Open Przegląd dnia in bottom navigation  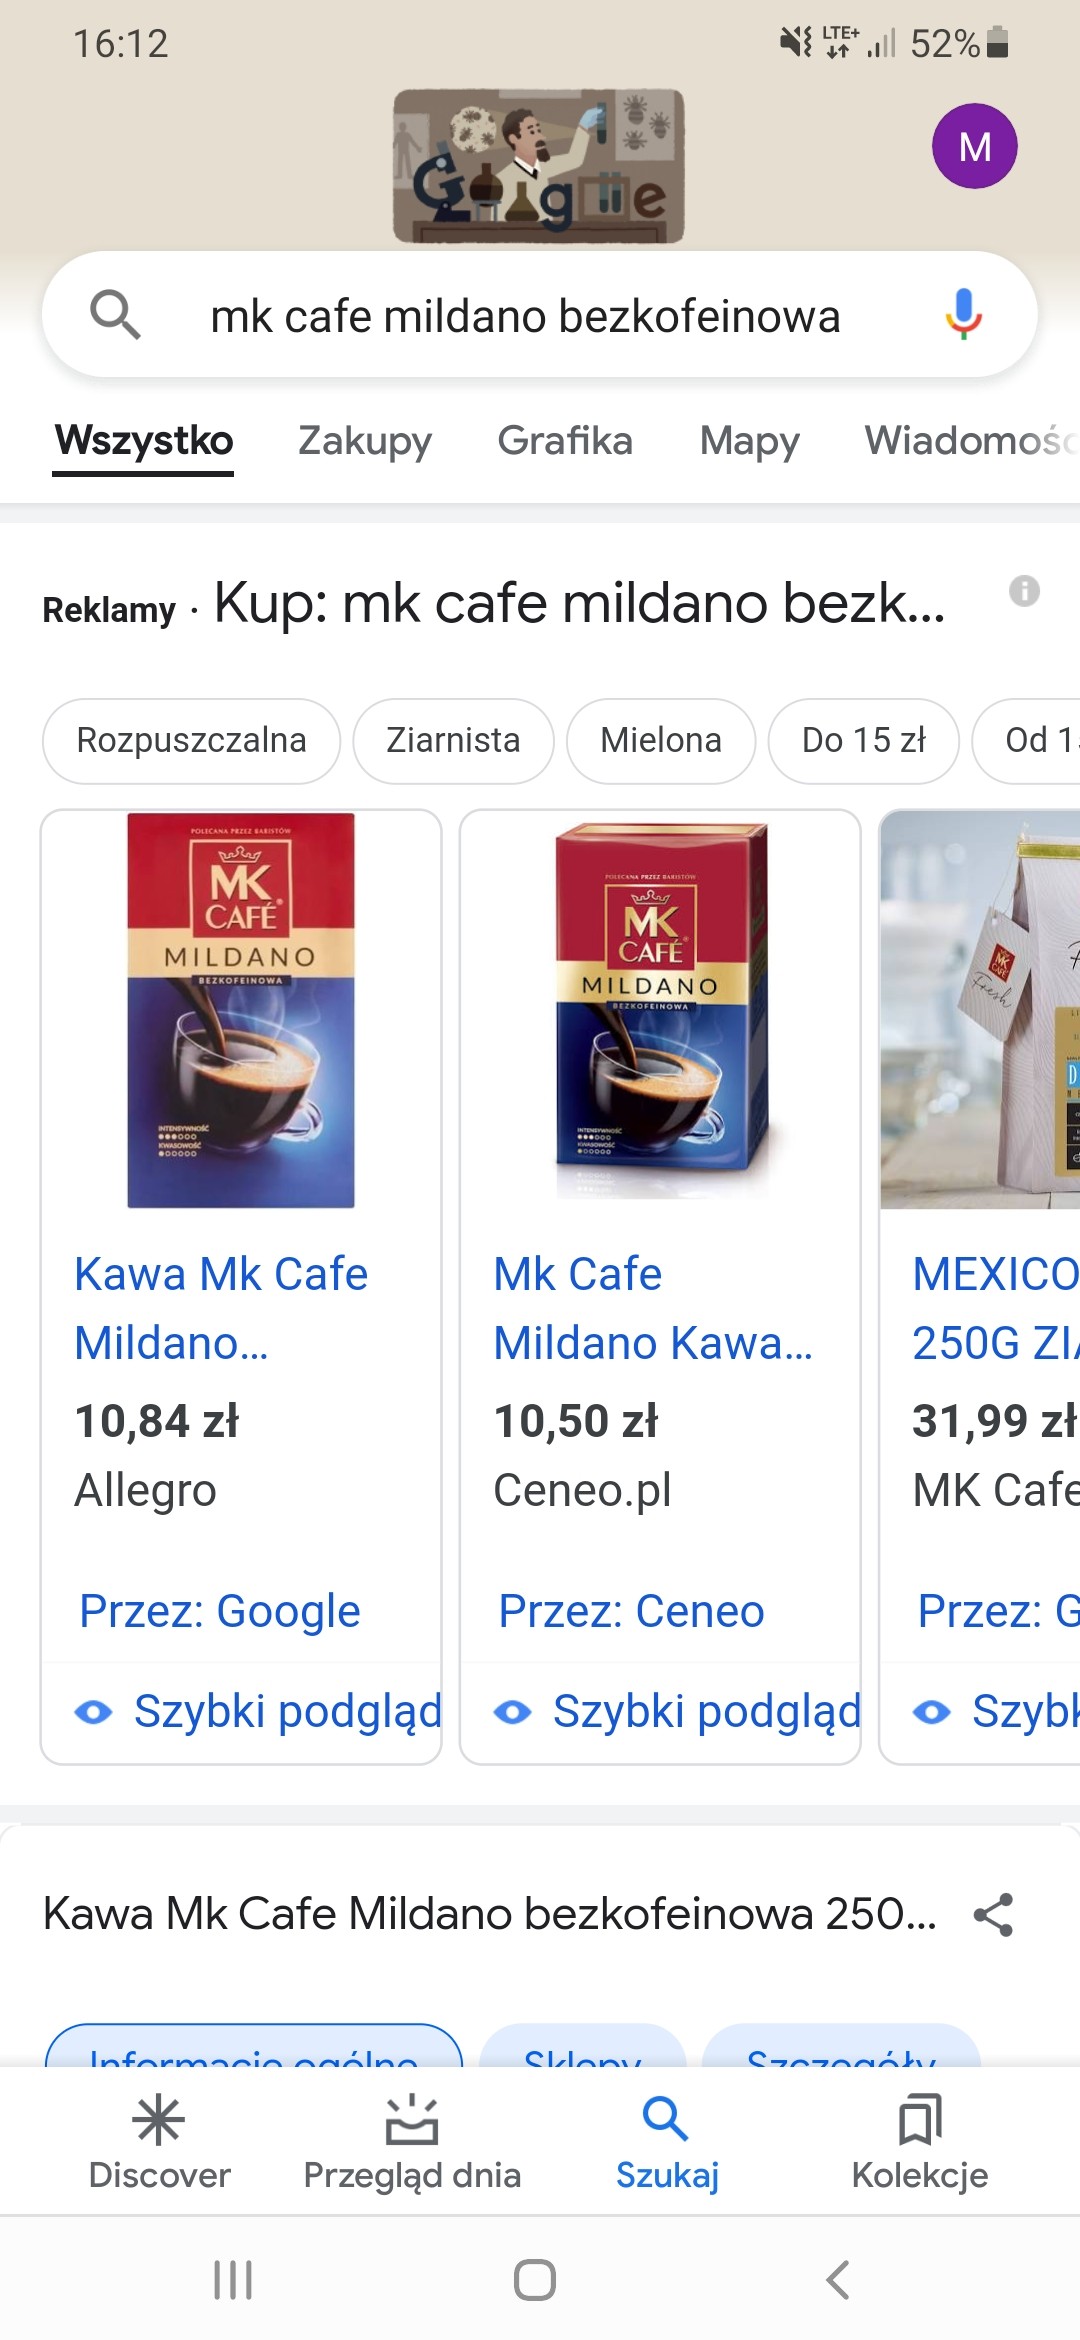(412, 2140)
